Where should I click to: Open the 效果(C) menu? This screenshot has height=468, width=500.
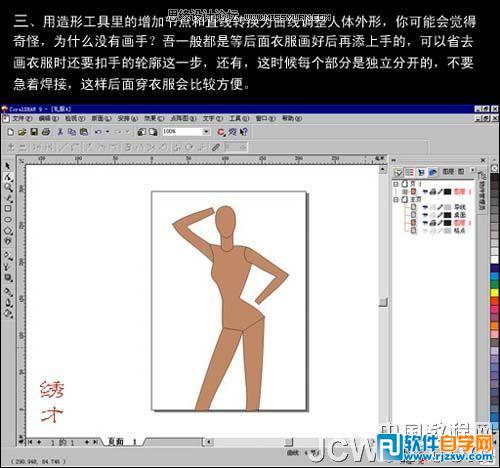(x=154, y=118)
